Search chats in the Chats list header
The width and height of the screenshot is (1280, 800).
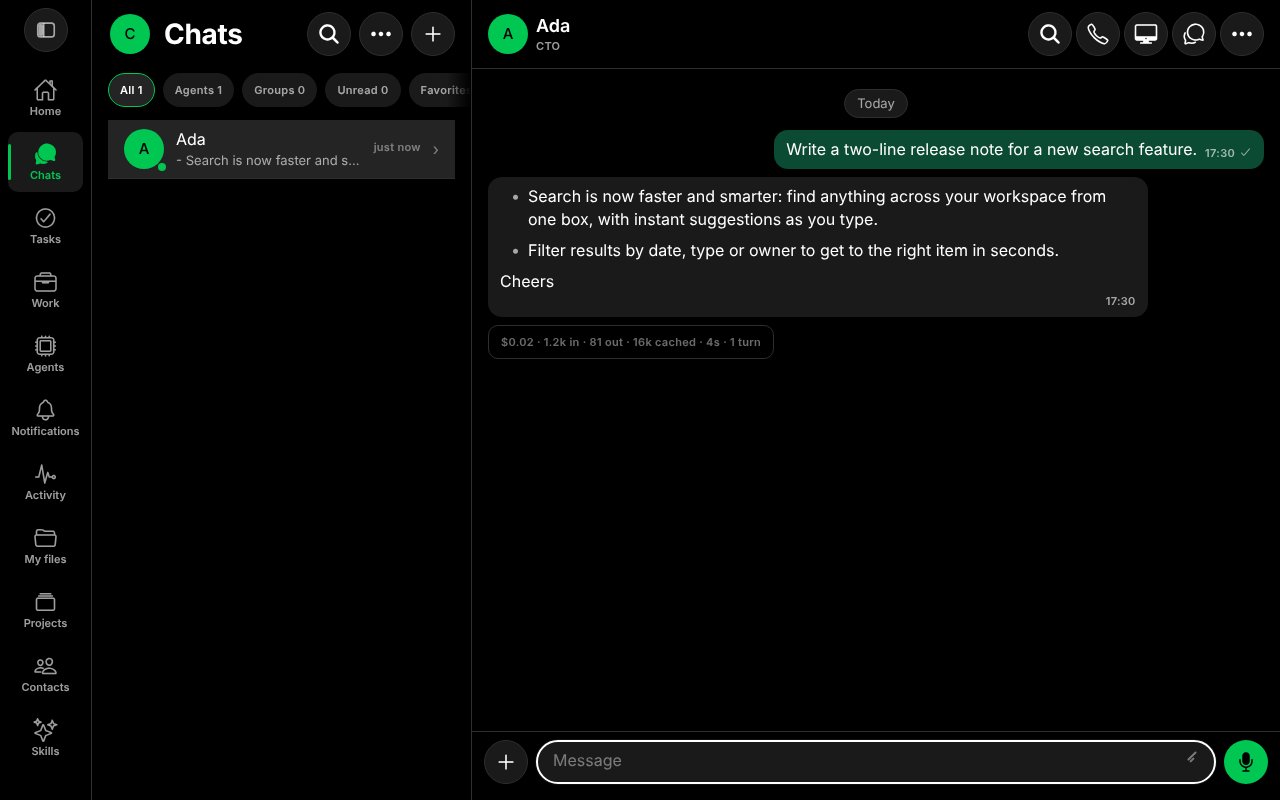[329, 34]
